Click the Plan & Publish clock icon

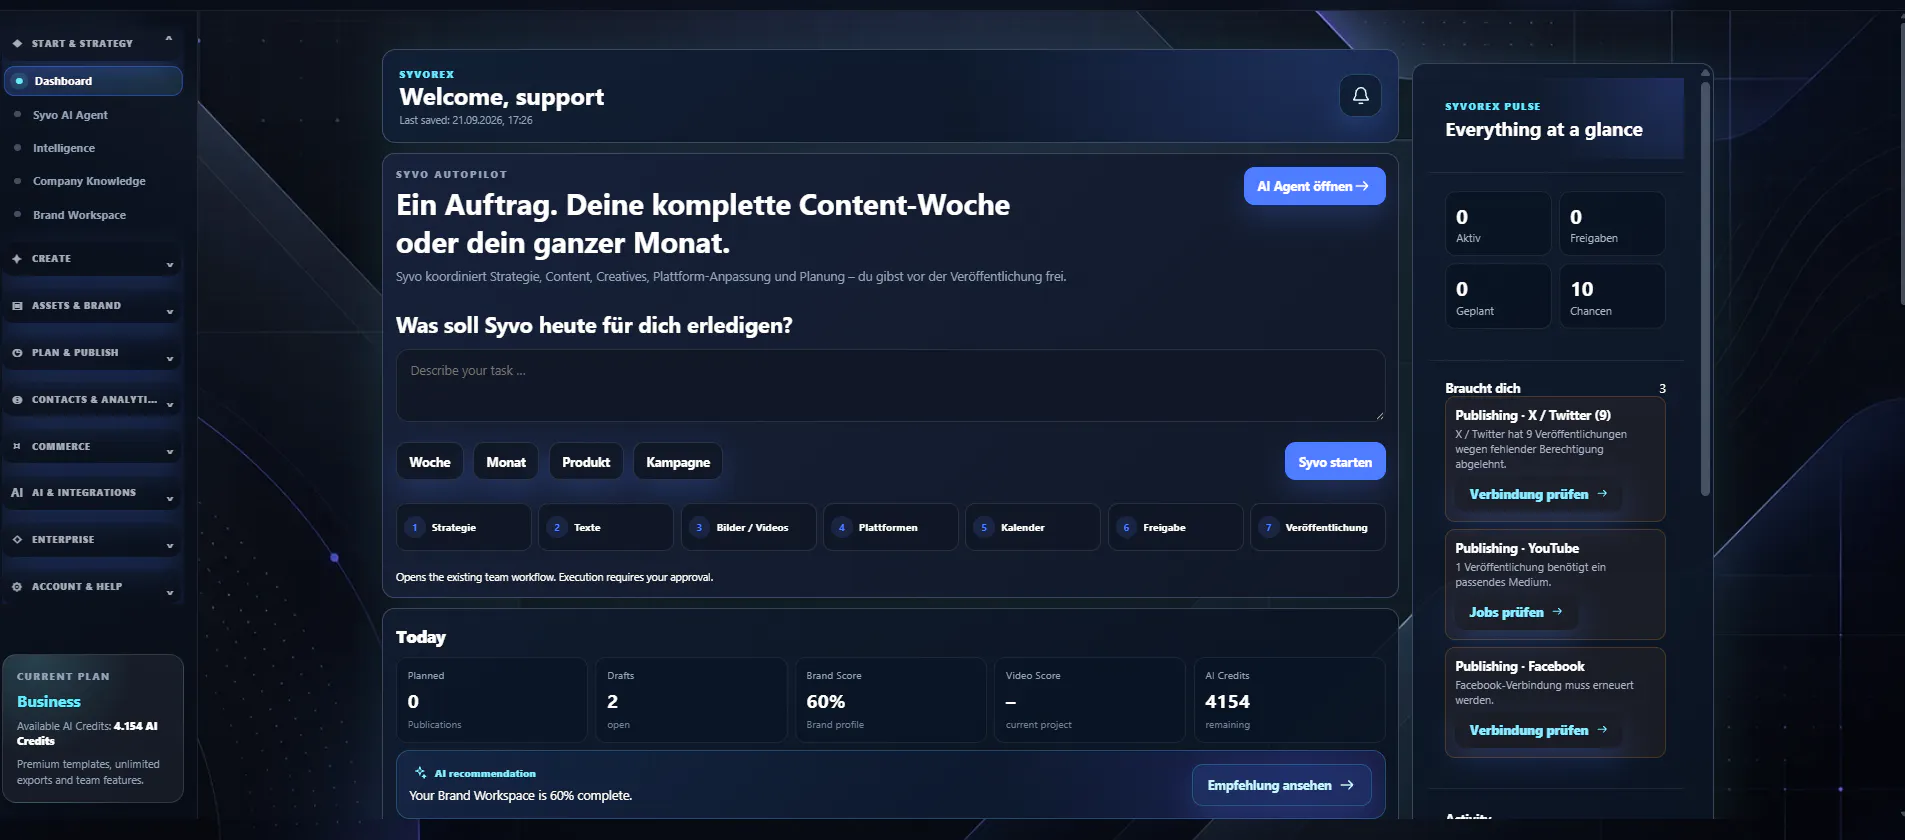pyautogui.click(x=17, y=353)
